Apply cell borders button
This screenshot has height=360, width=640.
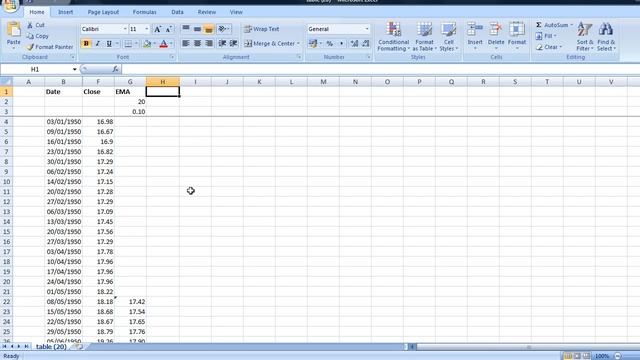[128, 44]
